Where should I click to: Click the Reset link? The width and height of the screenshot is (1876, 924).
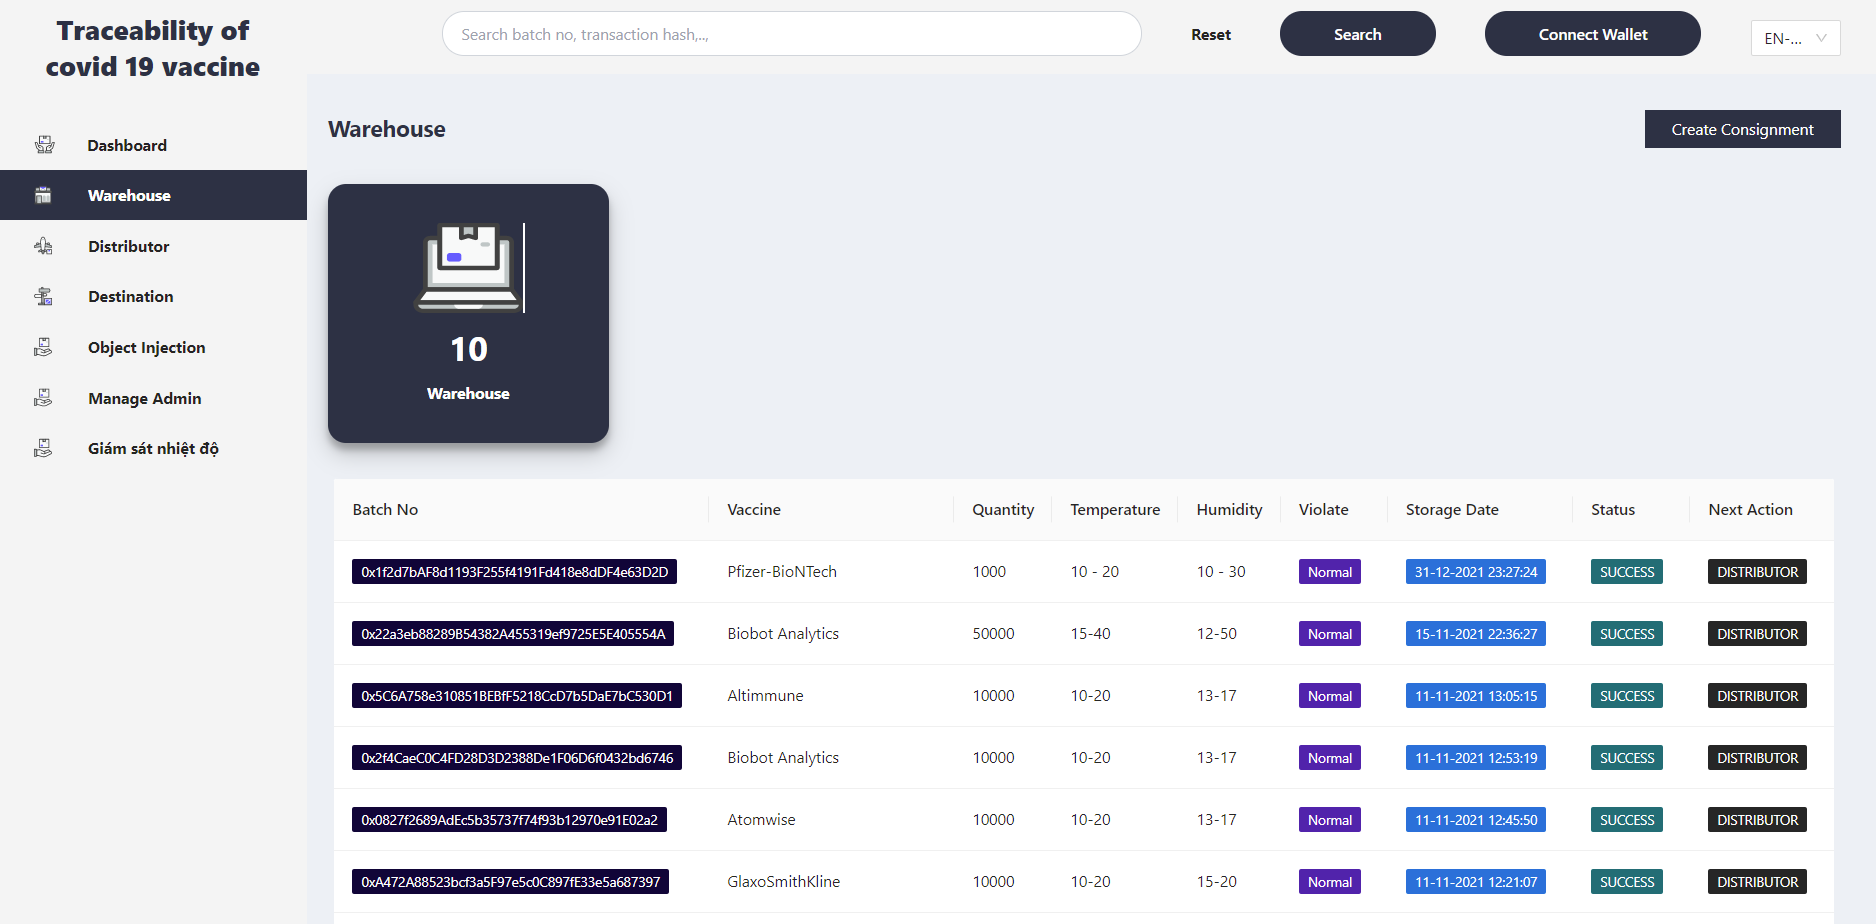[x=1210, y=34]
